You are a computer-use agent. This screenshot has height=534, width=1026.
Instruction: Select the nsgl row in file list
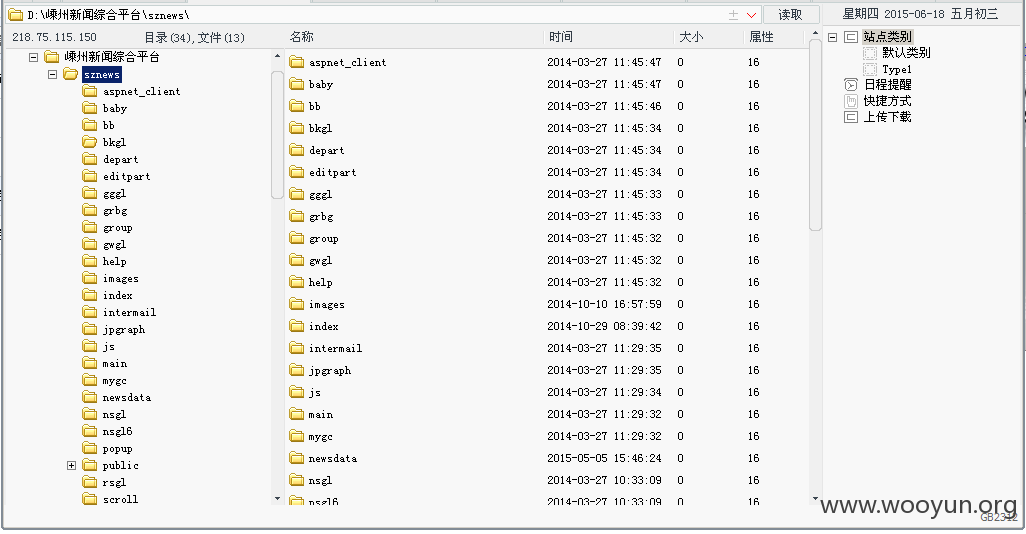(546, 480)
